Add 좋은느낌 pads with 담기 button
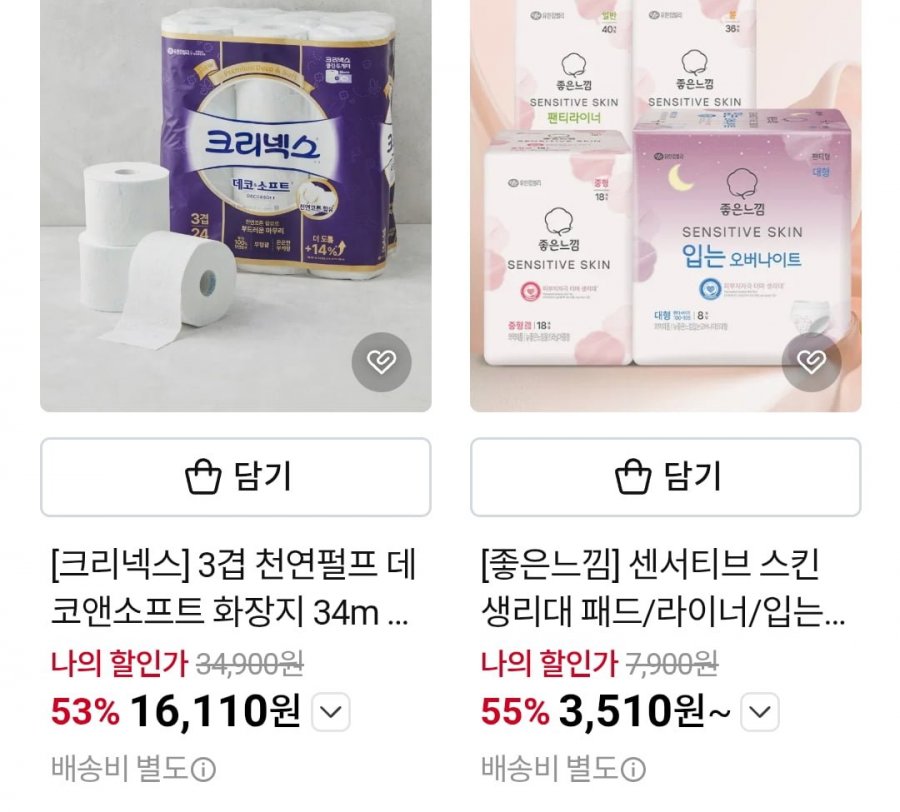 coord(666,477)
